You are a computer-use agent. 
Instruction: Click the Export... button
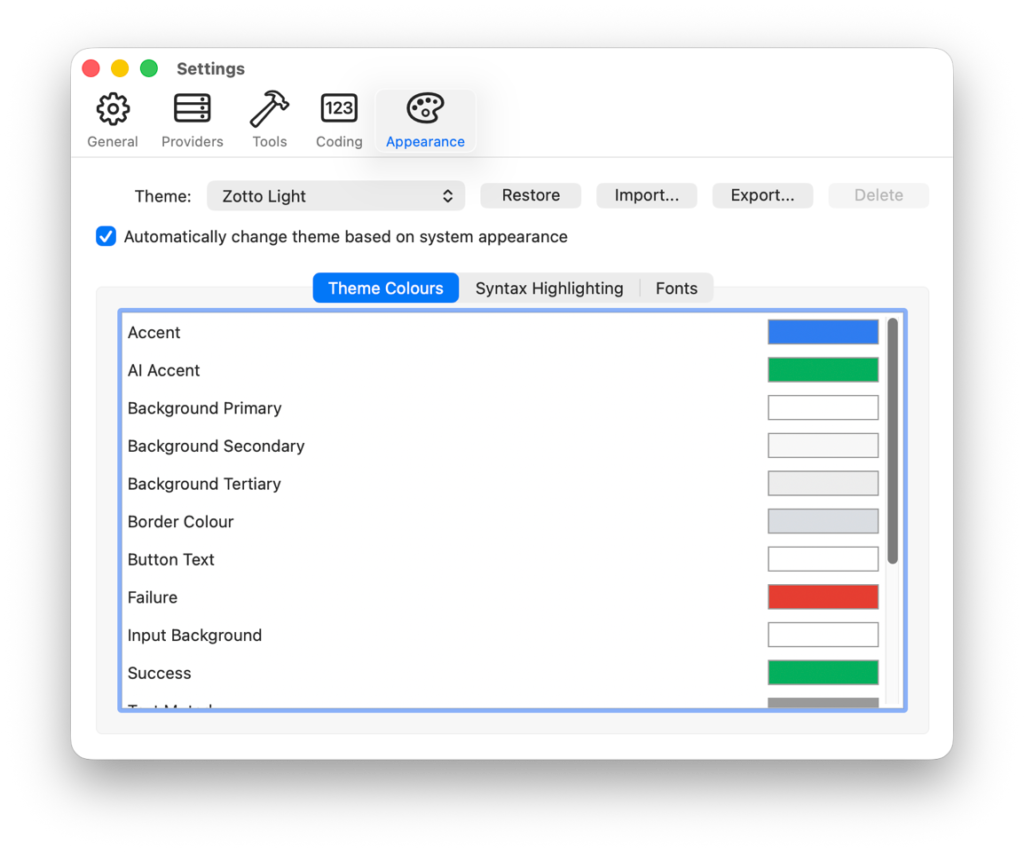click(x=762, y=196)
